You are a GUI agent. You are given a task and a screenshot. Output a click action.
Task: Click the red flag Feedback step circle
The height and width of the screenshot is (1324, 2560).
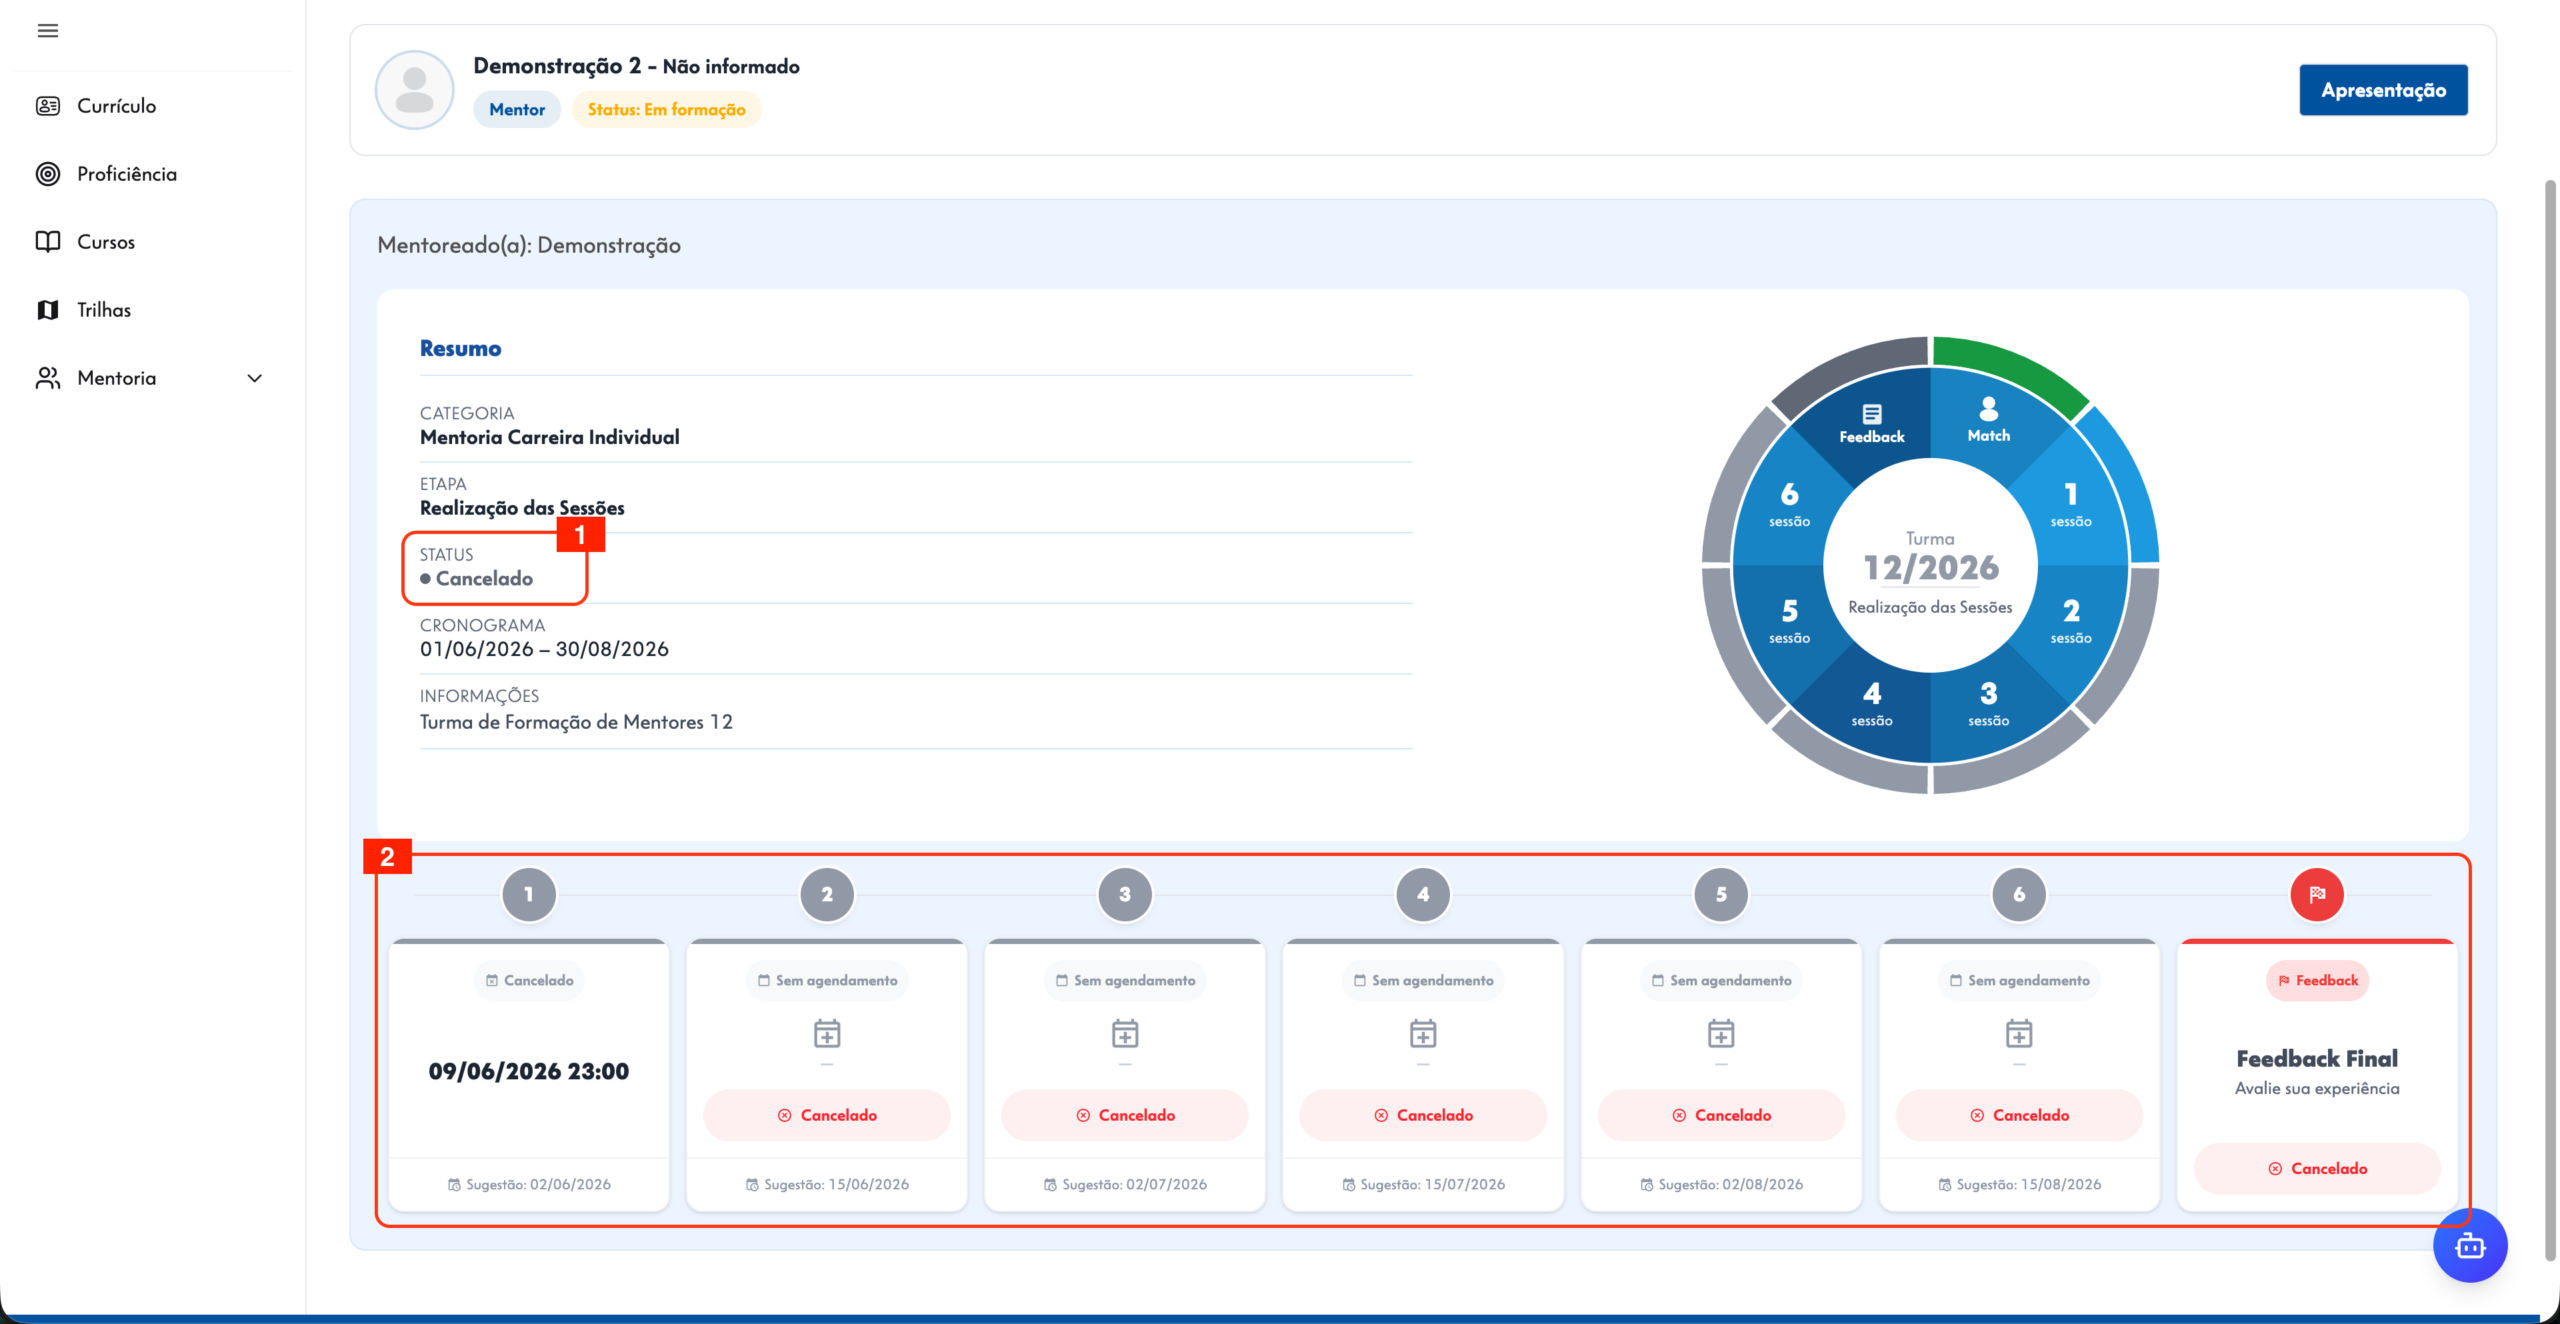pos(2317,894)
